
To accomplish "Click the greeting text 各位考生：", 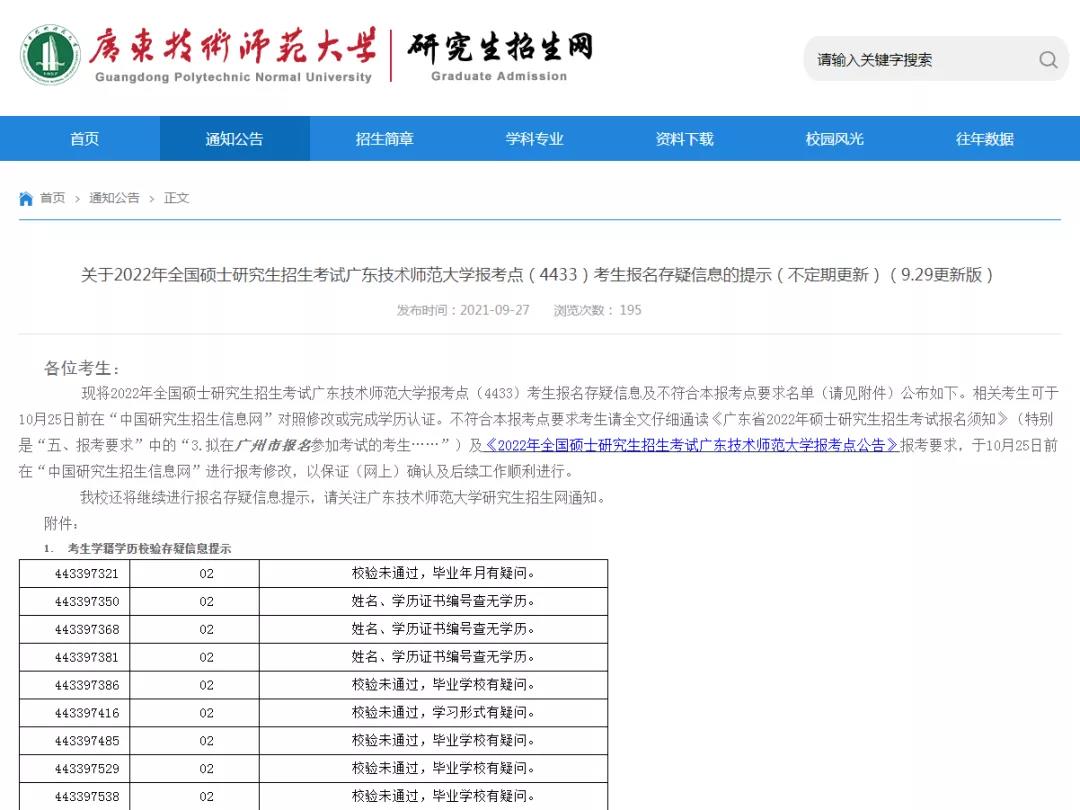I will (82, 368).
